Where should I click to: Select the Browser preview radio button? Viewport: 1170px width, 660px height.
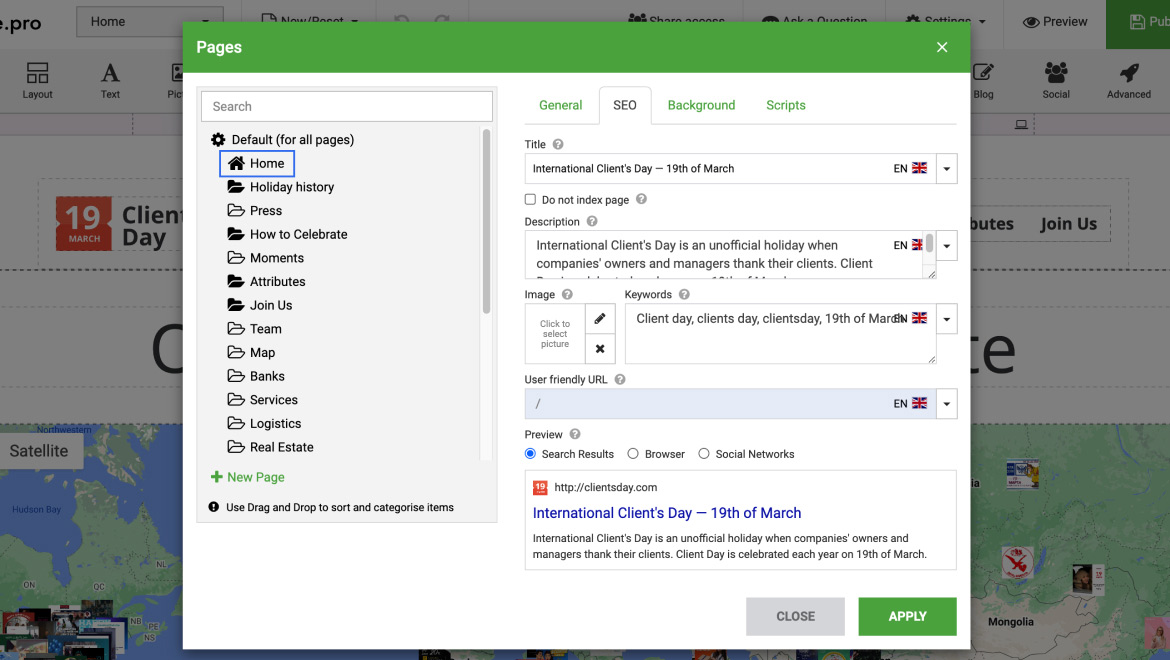coord(633,454)
